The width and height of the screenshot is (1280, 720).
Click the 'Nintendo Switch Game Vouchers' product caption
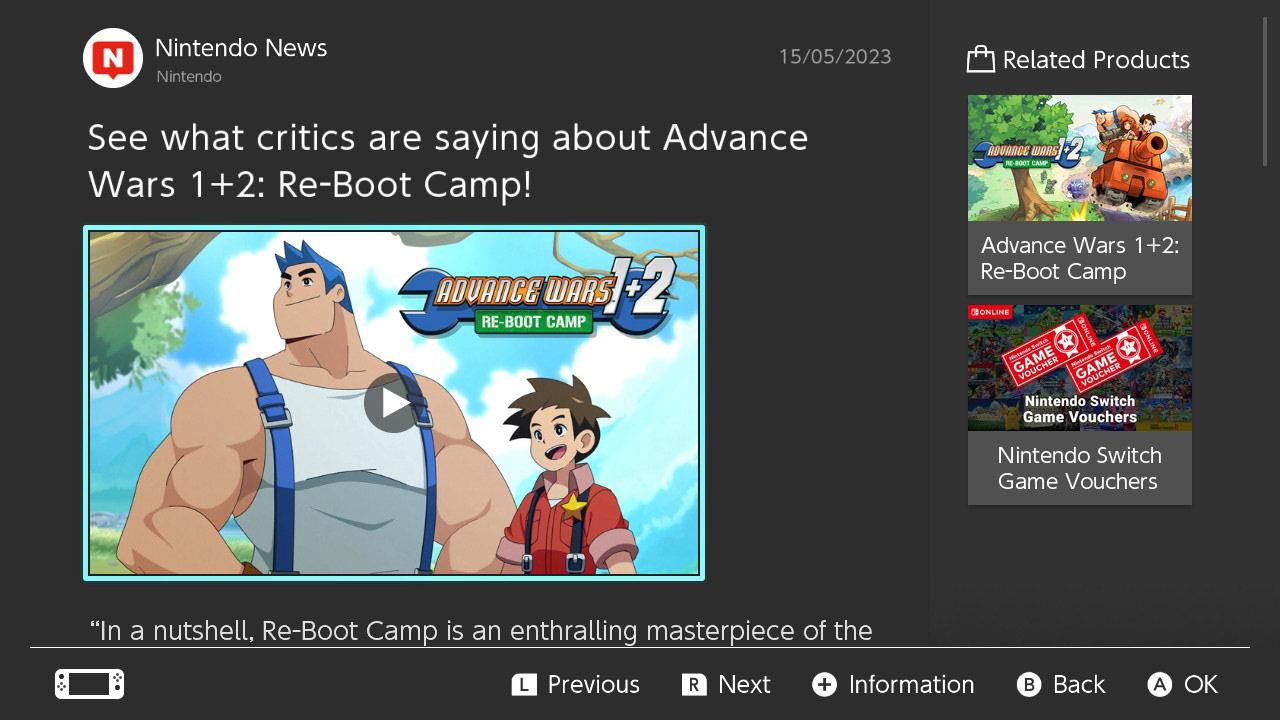[x=1080, y=468]
